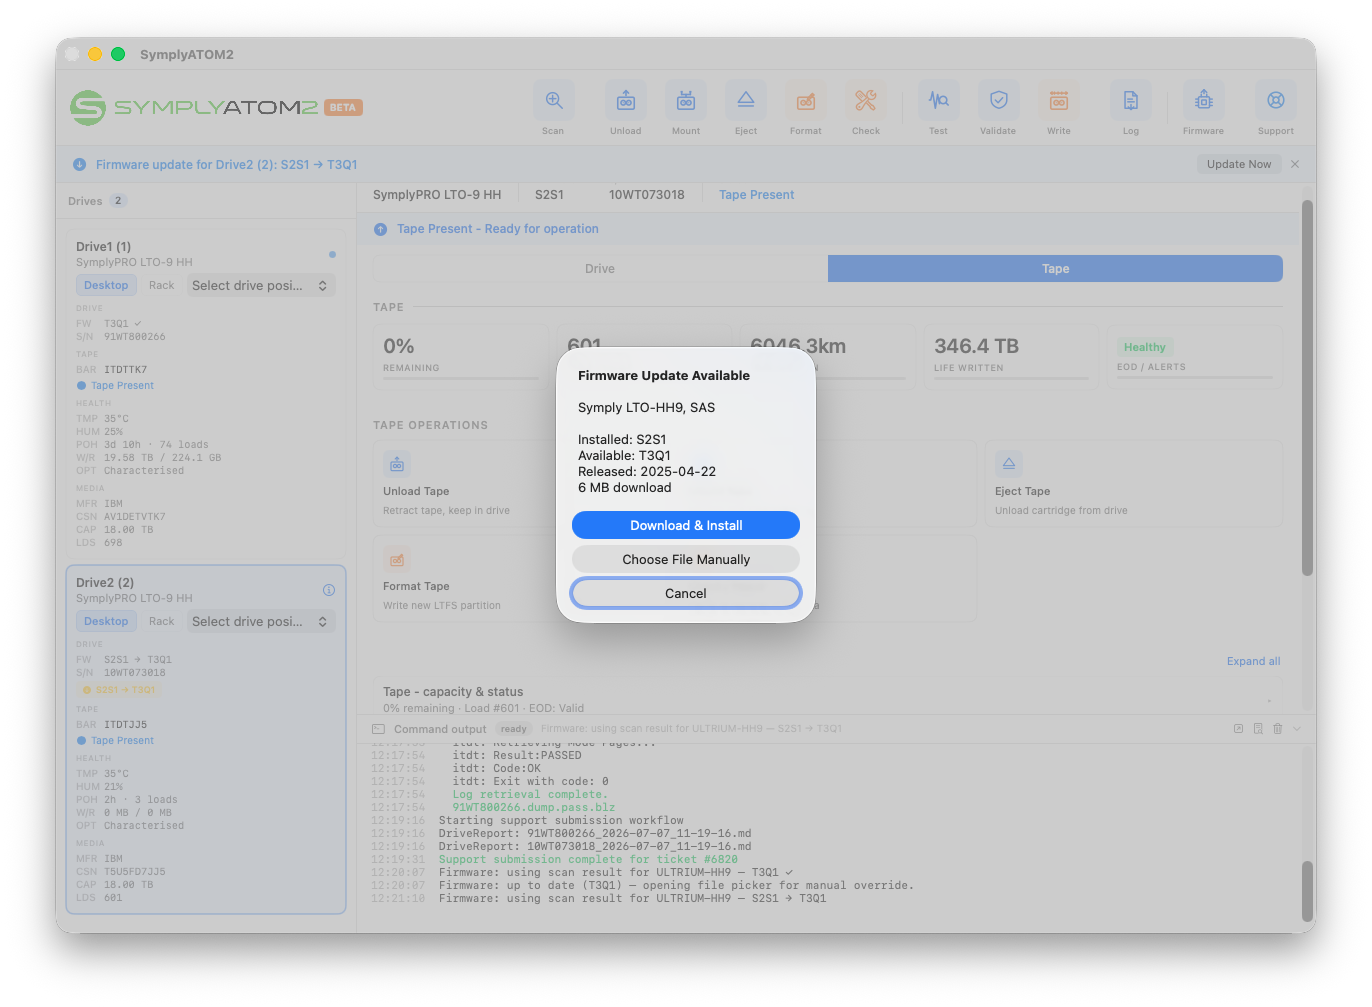Image resolution: width=1372 pixels, height=1007 pixels.
Task: Run the Test tool from toolbar
Action: (x=938, y=101)
